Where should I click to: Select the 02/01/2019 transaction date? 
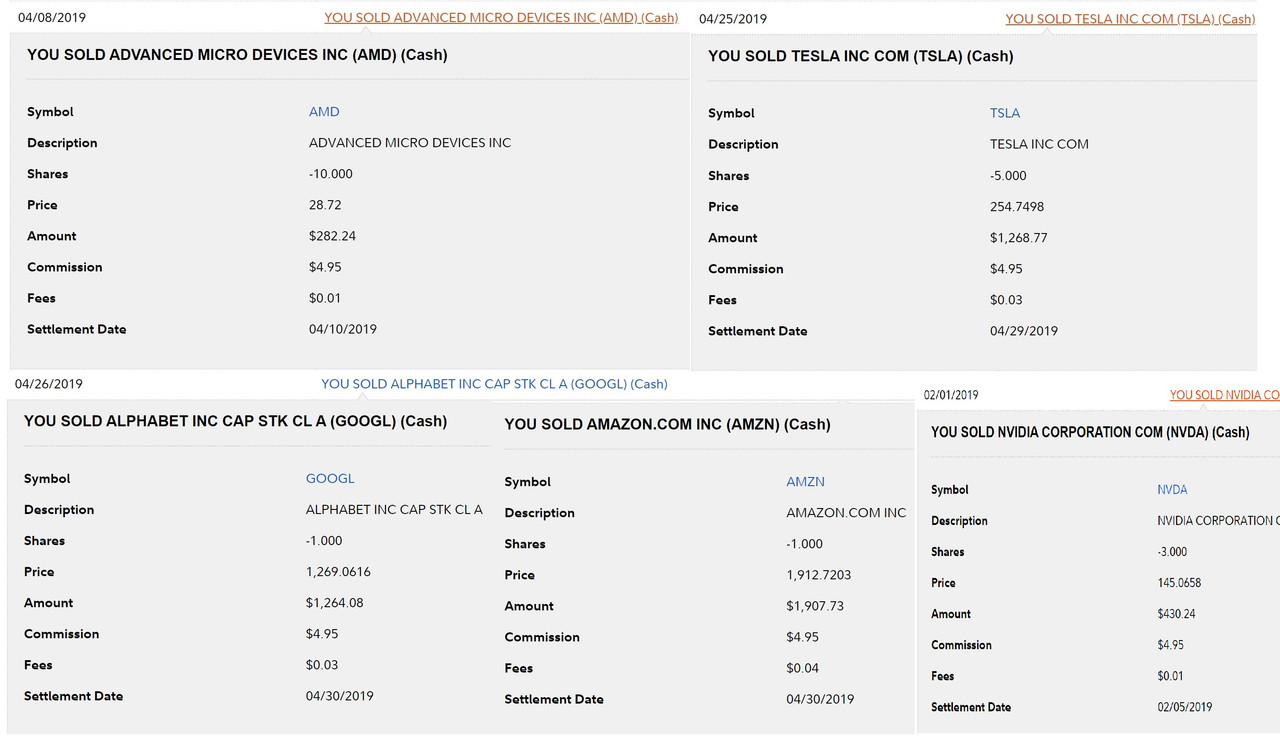pos(951,395)
